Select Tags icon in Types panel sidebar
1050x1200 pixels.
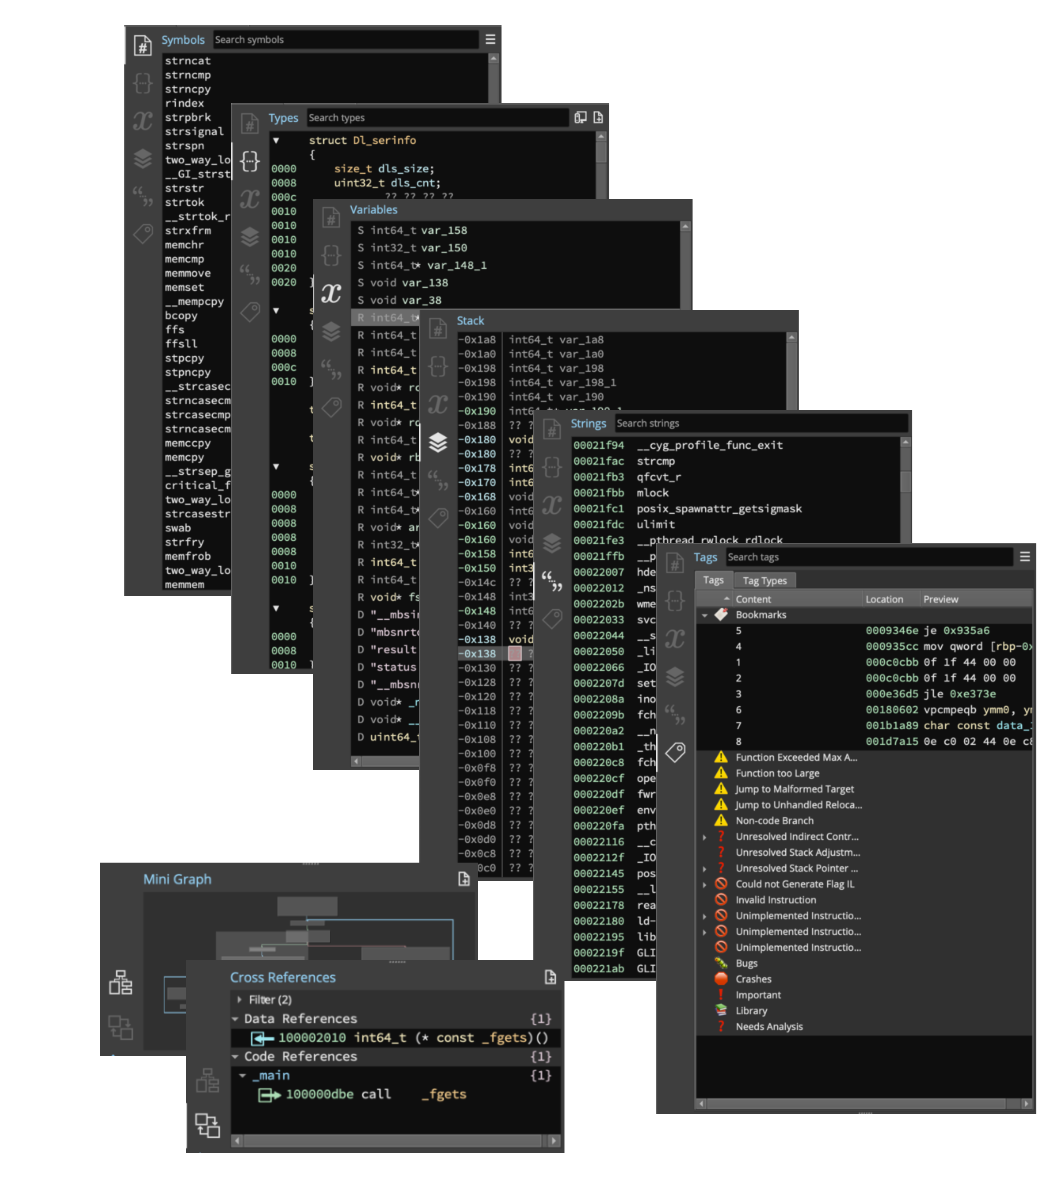(250, 312)
